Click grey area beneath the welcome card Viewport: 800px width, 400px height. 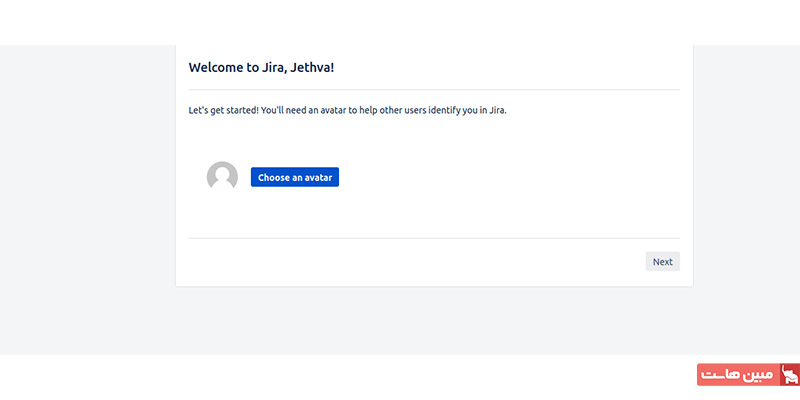tap(434, 320)
